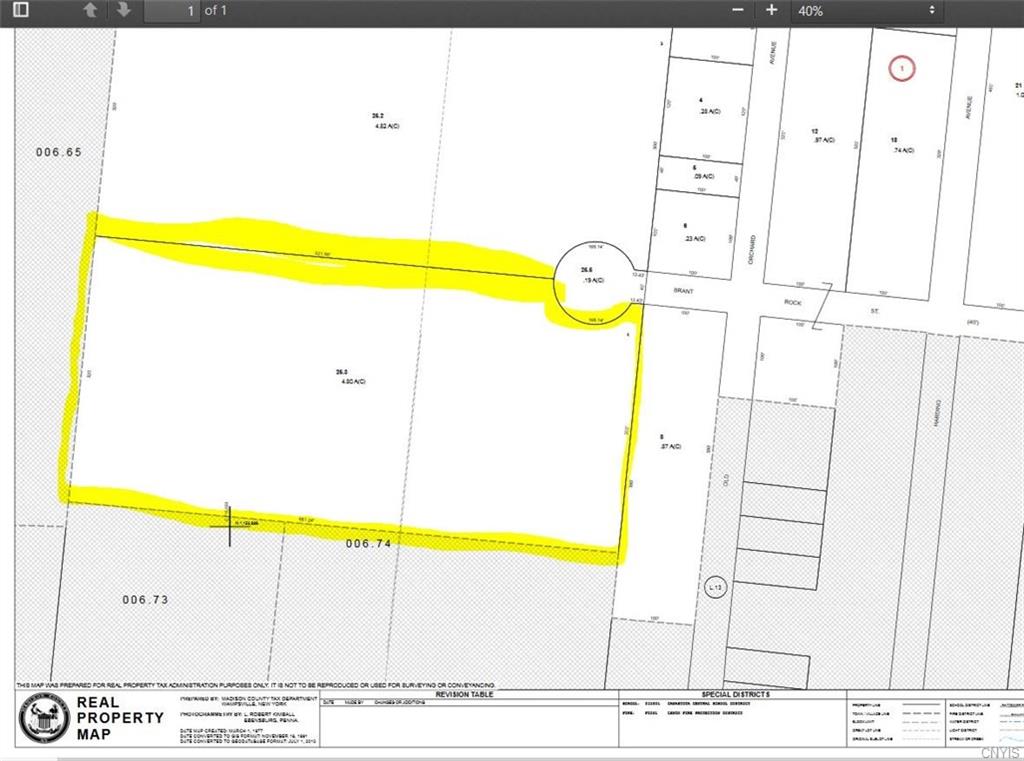1024x761 pixels.
Task: Click the HARDING street label
Action: [x=938, y=413]
